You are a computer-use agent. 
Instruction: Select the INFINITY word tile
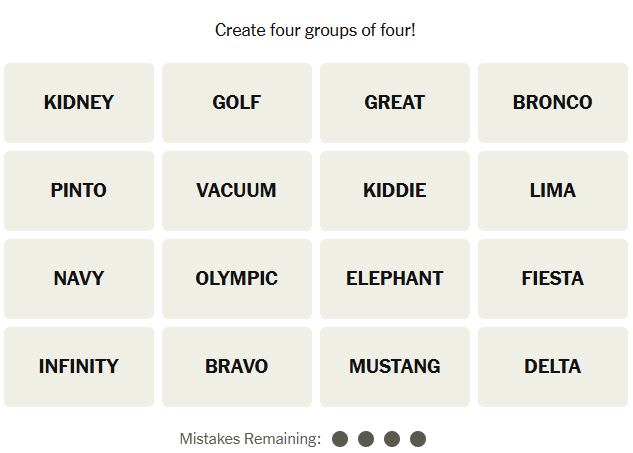[79, 366]
